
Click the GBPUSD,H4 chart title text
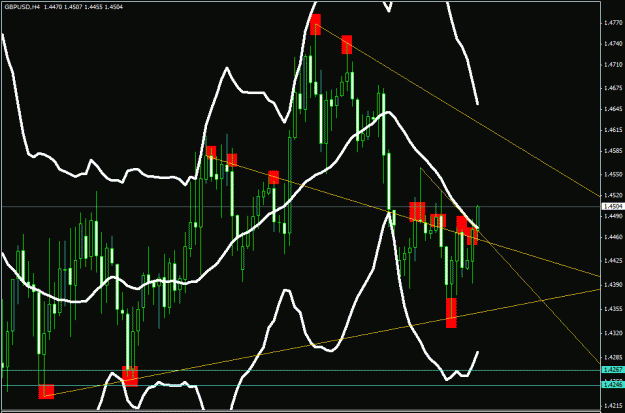pyautogui.click(x=21, y=7)
